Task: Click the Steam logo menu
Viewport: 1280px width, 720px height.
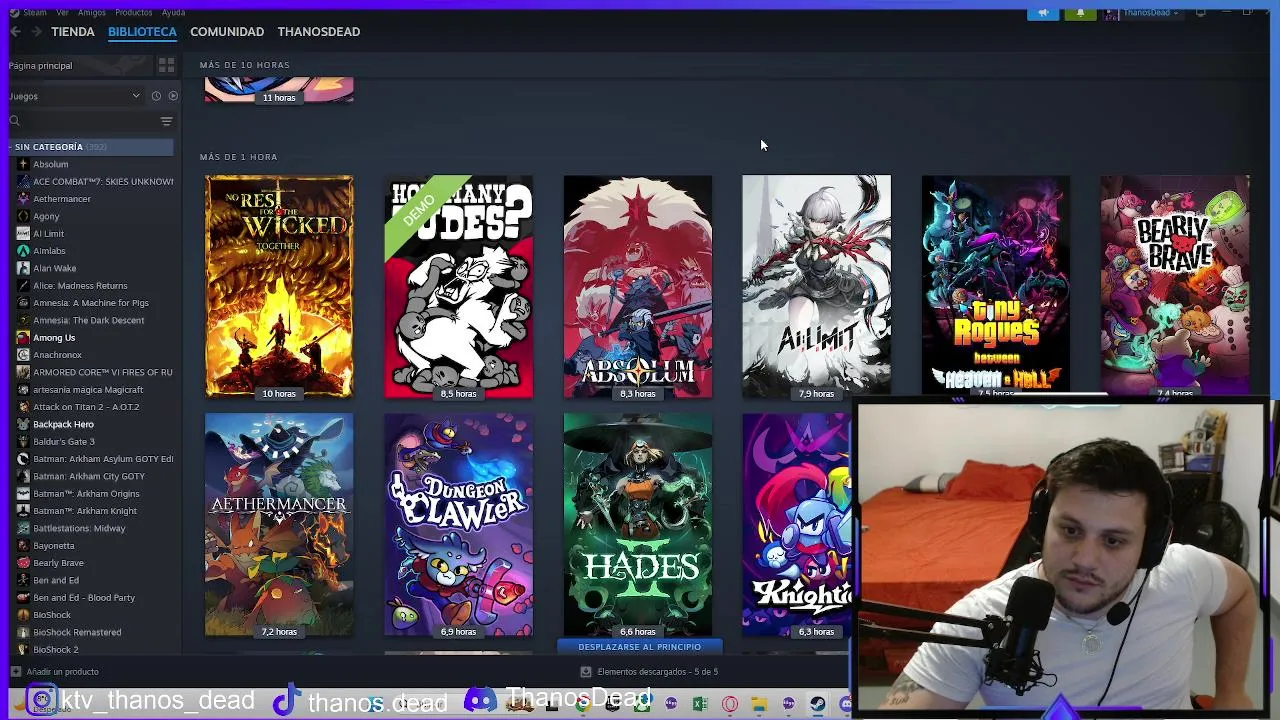Action: [x=14, y=13]
